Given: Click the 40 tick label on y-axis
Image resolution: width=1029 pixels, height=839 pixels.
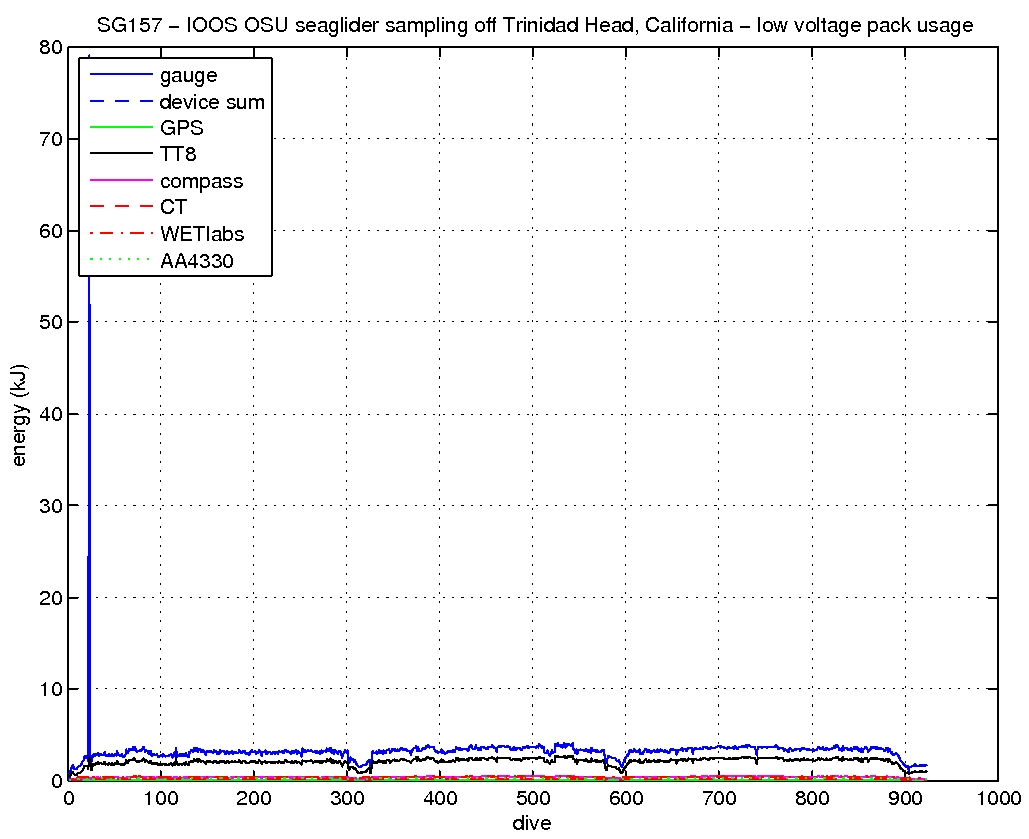Looking at the screenshot, I should point(50,414).
